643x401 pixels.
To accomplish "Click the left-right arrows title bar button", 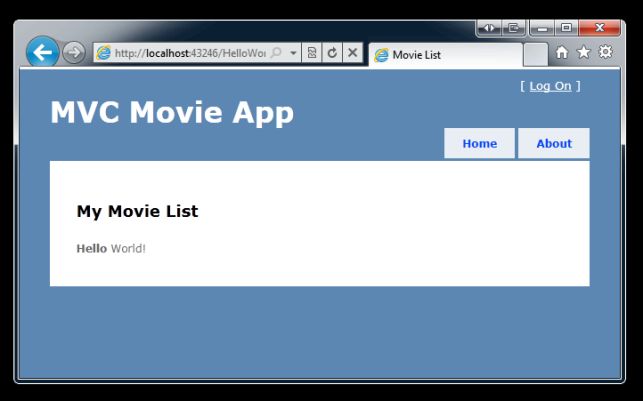I will pos(489,28).
